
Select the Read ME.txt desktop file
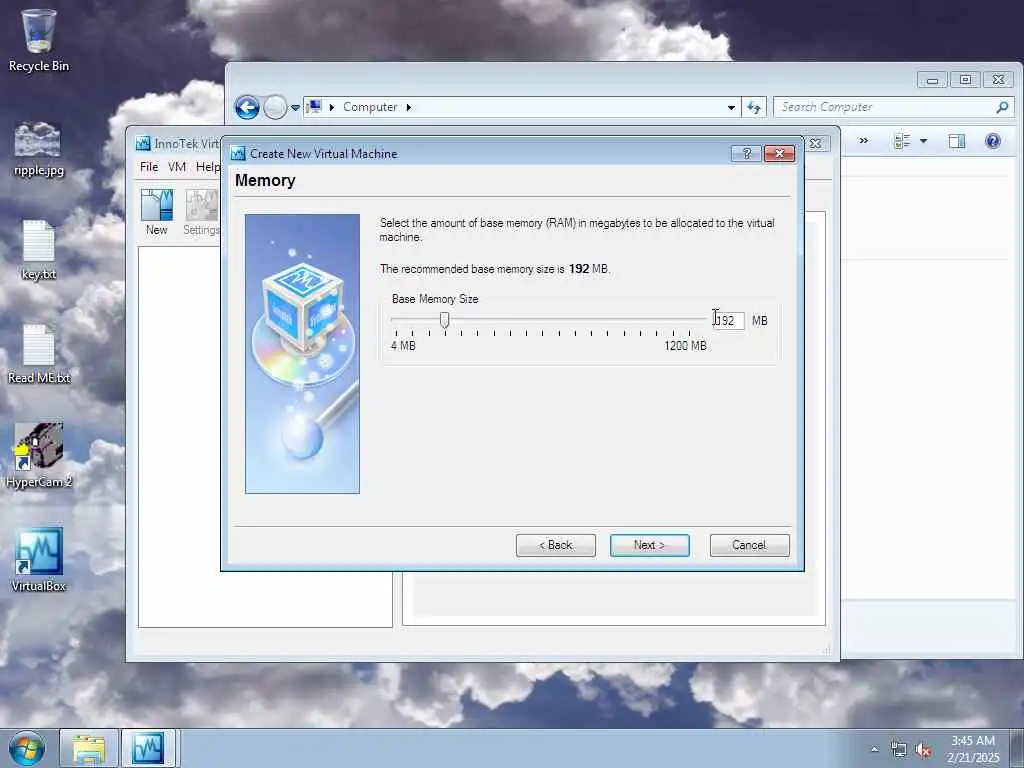pyautogui.click(x=39, y=355)
